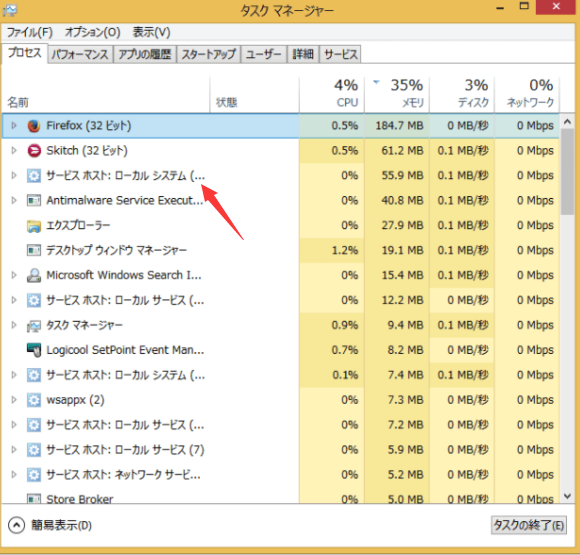Expand the Antimalware Service Executable entry

tap(14, 201)
